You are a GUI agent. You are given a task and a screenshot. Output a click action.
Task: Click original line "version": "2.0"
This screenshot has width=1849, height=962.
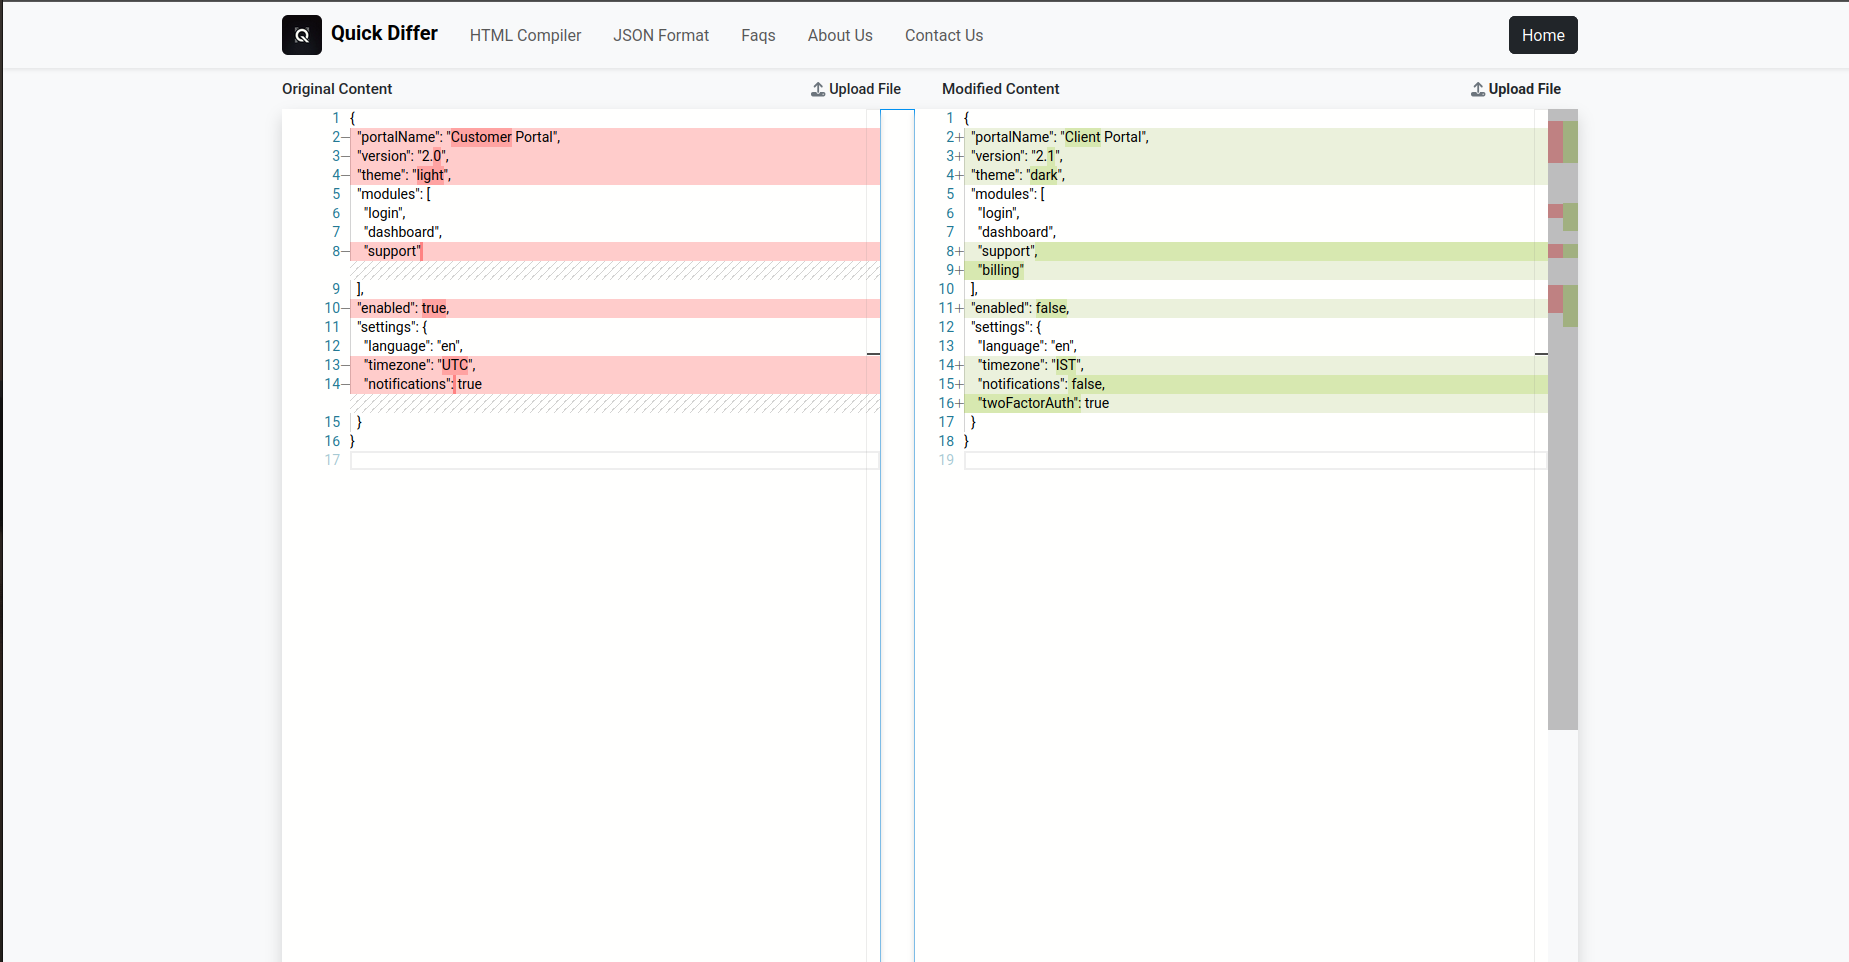click(614, 156)
